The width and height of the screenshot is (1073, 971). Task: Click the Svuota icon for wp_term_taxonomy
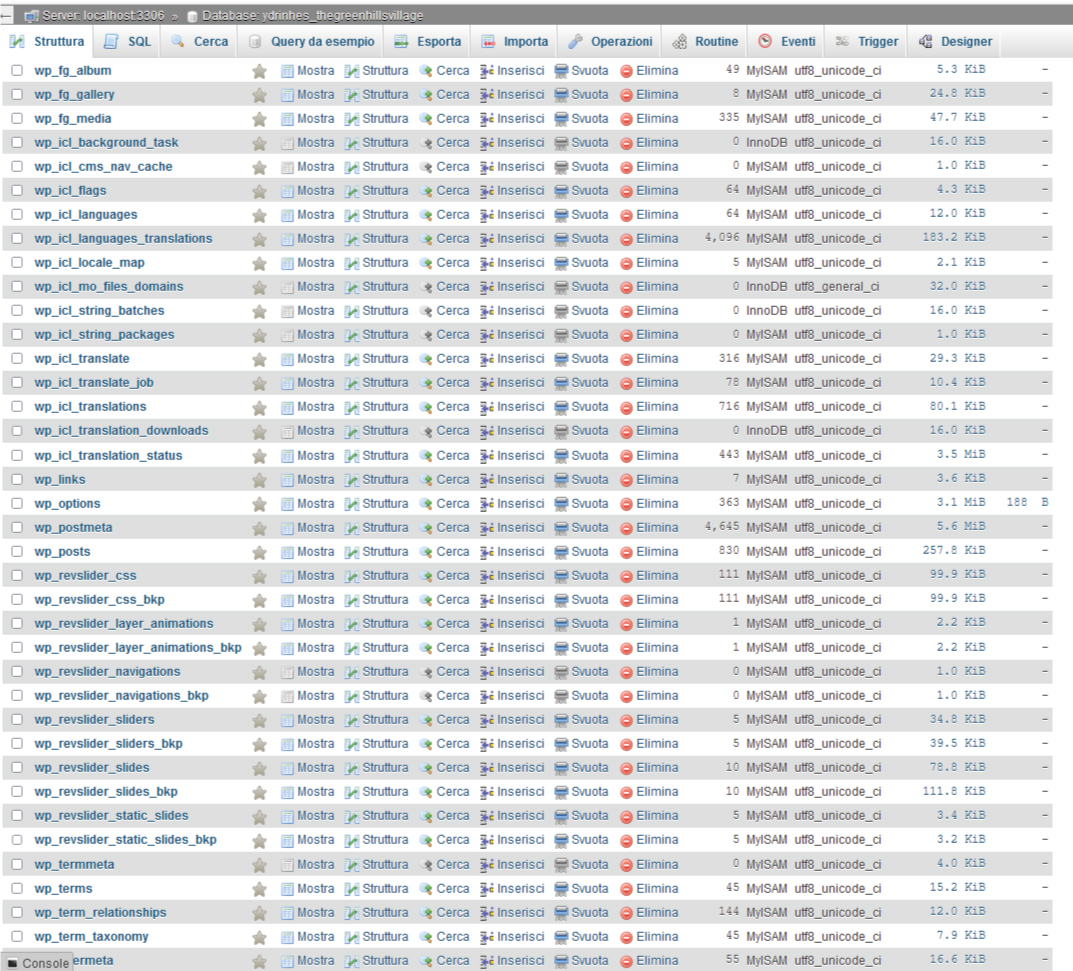click(561, 937)
